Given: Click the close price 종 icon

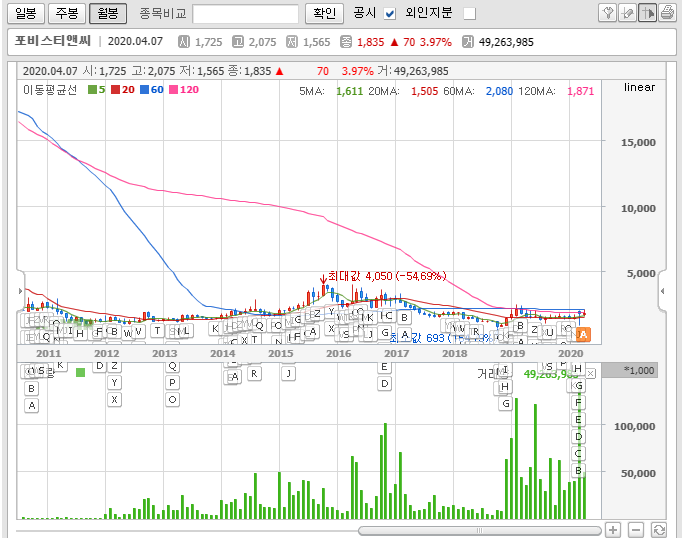Looking at the screenshot, I should click(346, 42).
